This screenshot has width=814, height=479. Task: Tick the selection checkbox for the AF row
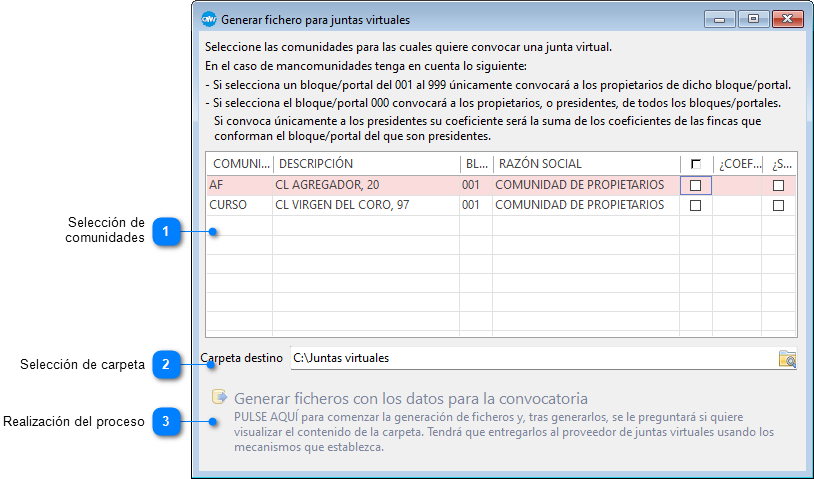click(696, 185)
